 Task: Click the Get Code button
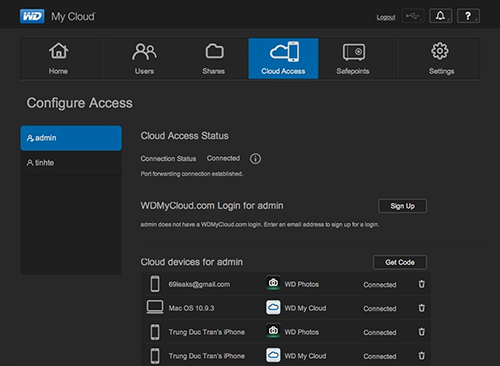pos(400,262)
